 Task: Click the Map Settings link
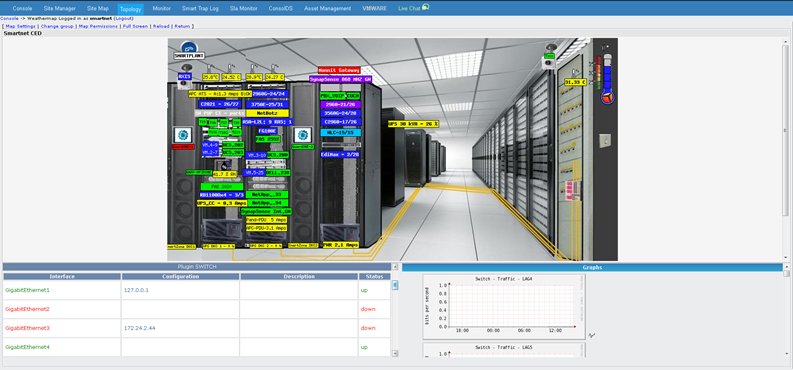[21, 26]
